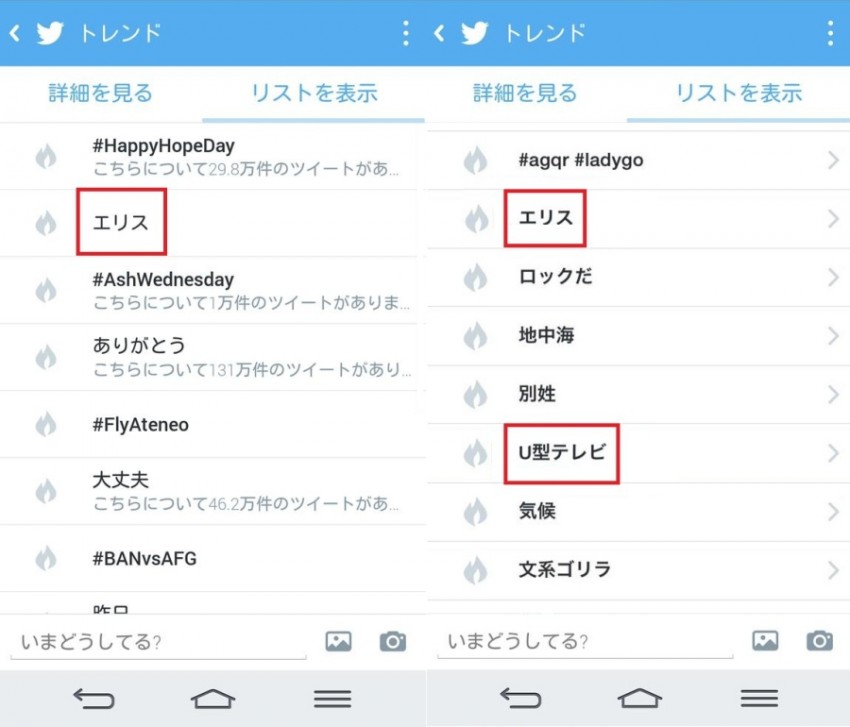Open overflow menu in left screen header

(405, 33)
